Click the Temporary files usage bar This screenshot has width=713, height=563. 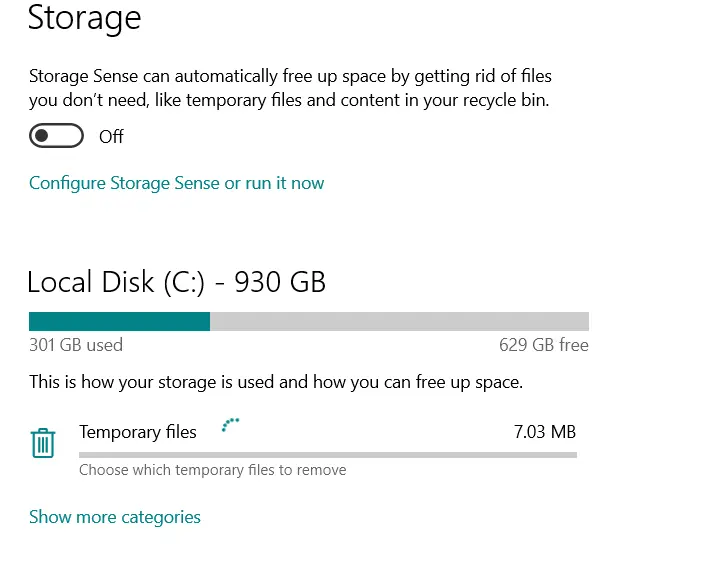pos(327,455)
